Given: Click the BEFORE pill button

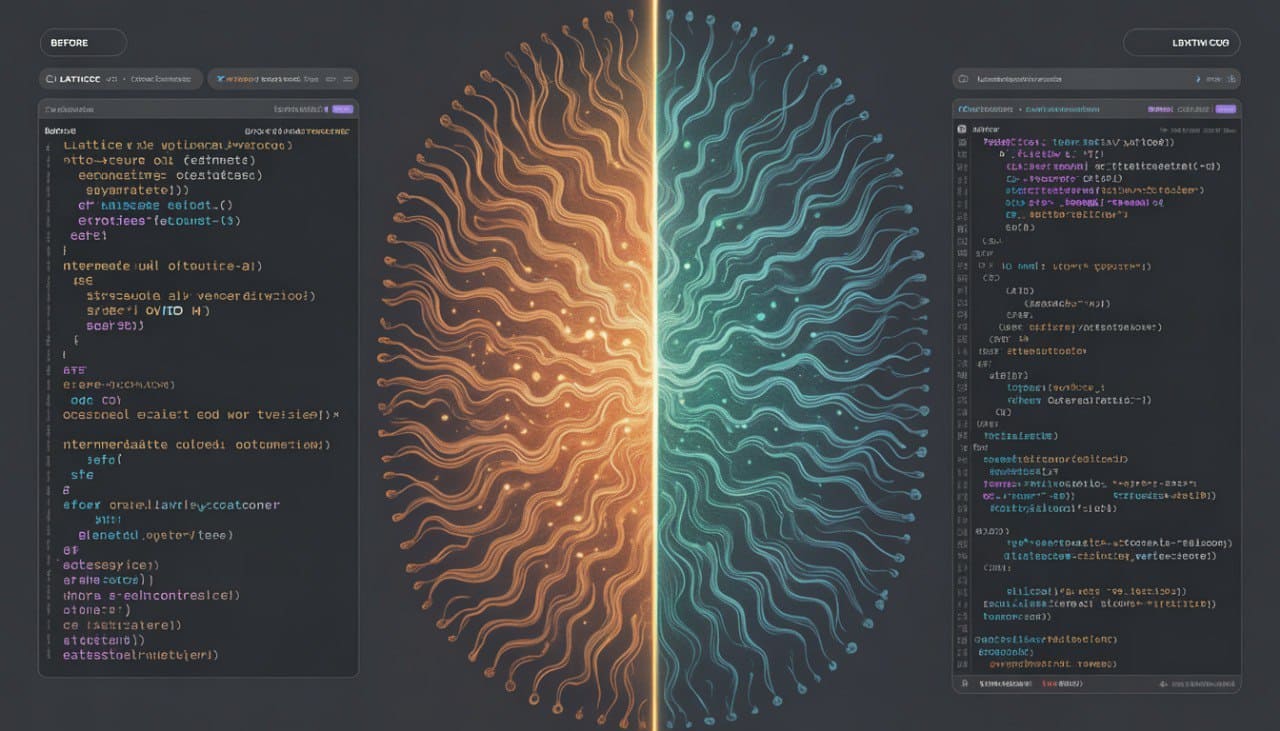Looking at the screenshot, I should coord(83,43).
